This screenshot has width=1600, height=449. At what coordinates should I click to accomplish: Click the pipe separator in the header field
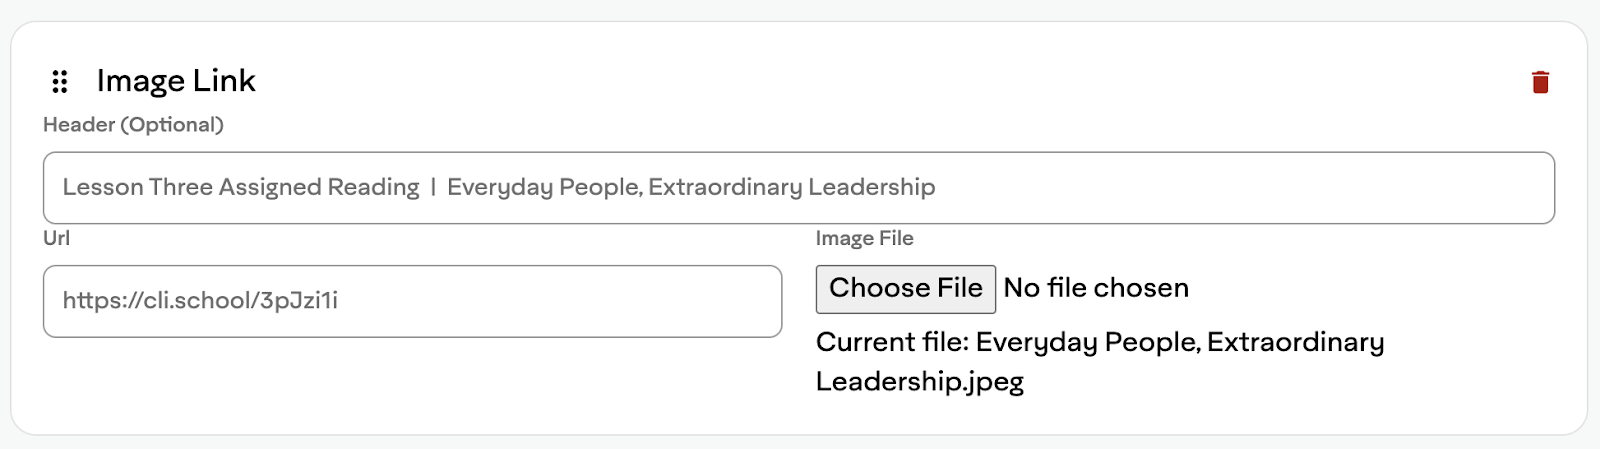(x=433, y=188)
